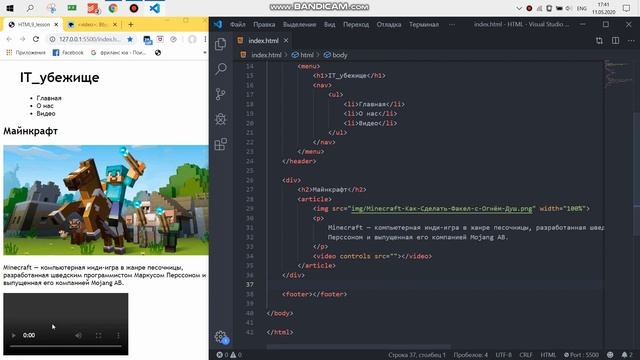This screenshot has width=640, height=360.
Task: Click the img src file path link
Action: click(442, 209)
